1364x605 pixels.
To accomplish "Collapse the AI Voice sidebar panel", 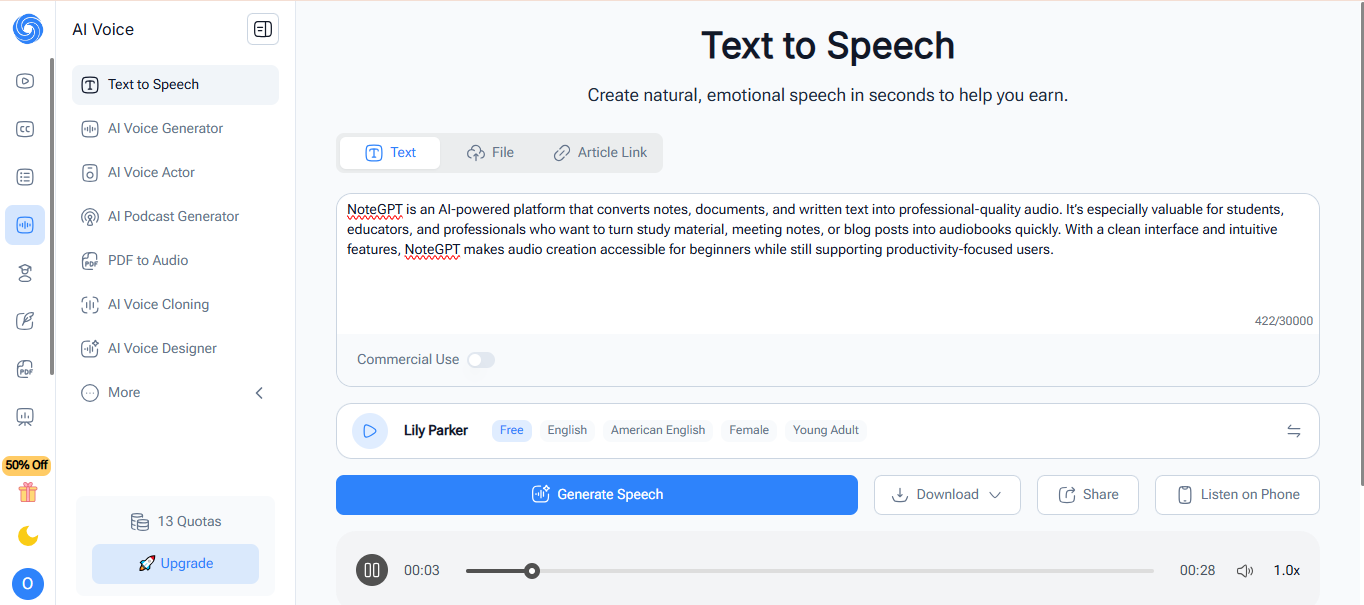I will [x=263, y=29].
